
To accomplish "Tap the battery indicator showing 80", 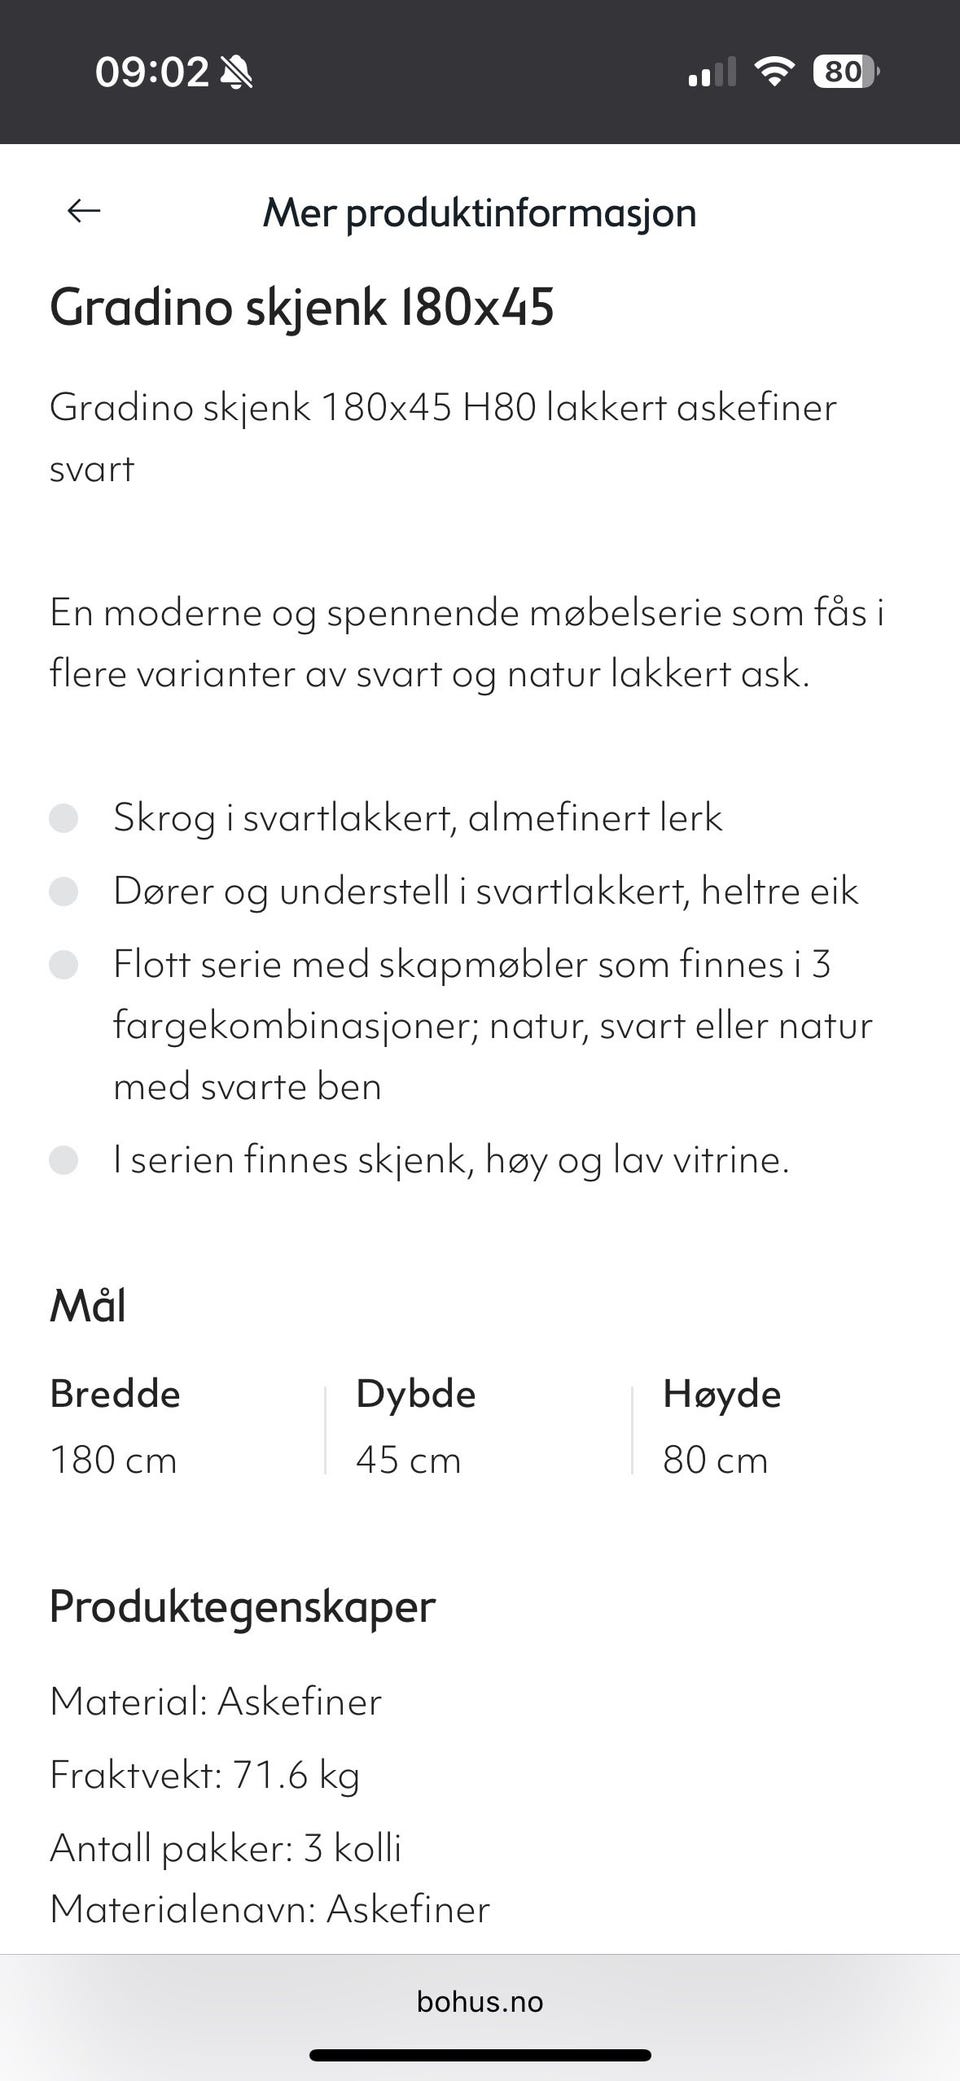I will [845, 71].
